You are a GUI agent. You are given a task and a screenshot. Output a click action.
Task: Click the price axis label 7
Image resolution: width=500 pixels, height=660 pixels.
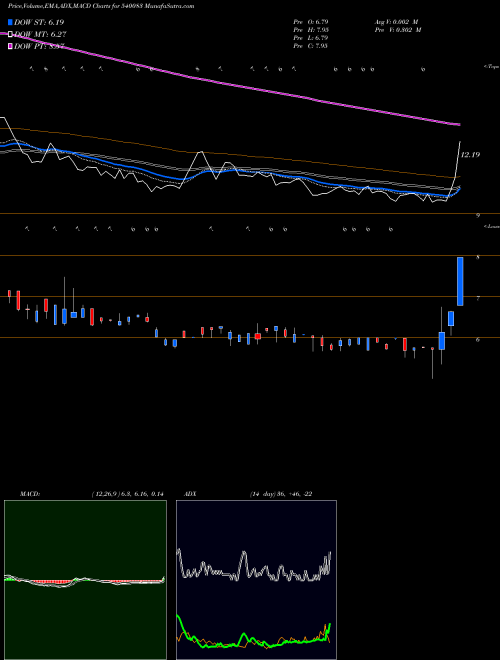478,298
